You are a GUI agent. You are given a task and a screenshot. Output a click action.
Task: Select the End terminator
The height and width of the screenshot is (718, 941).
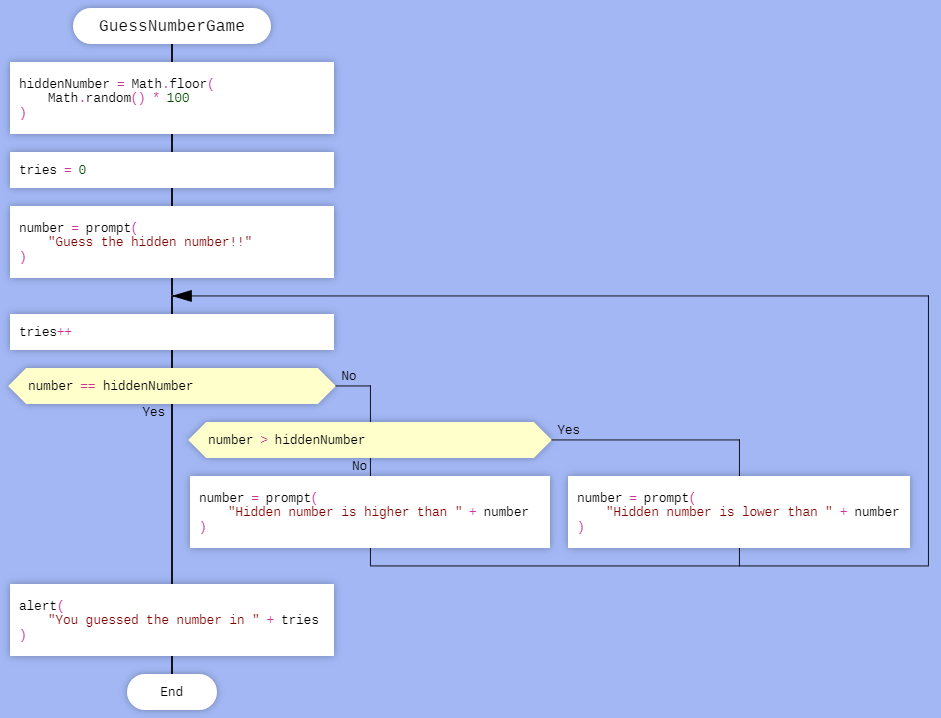click(171, 692)
